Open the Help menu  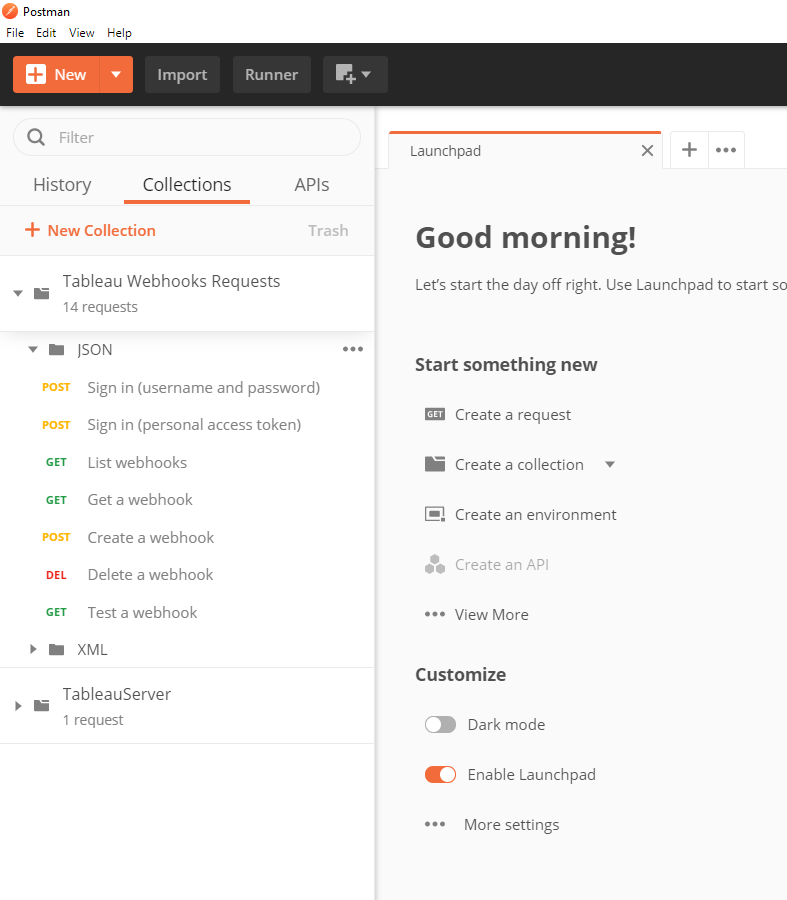click(119, 33)
